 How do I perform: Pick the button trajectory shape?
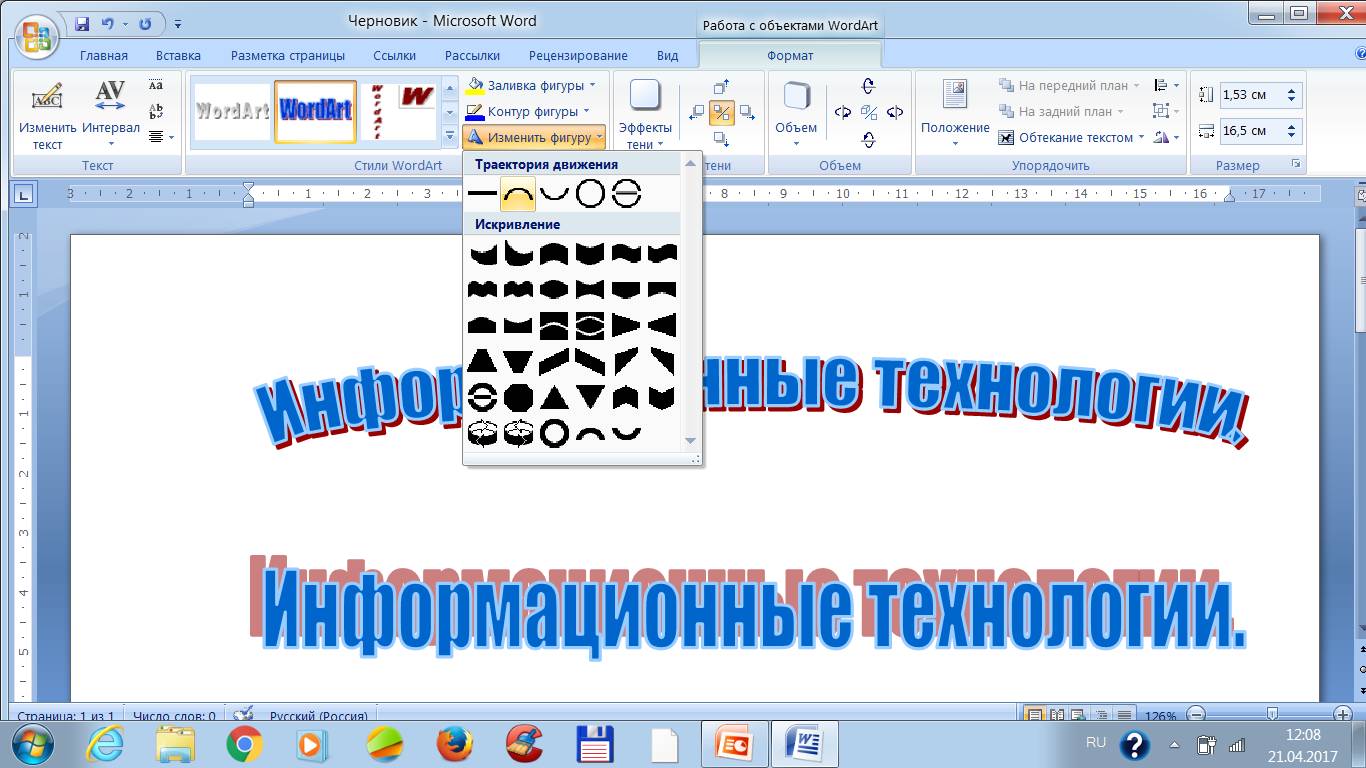pyautogui.click(x=626, y=194)
